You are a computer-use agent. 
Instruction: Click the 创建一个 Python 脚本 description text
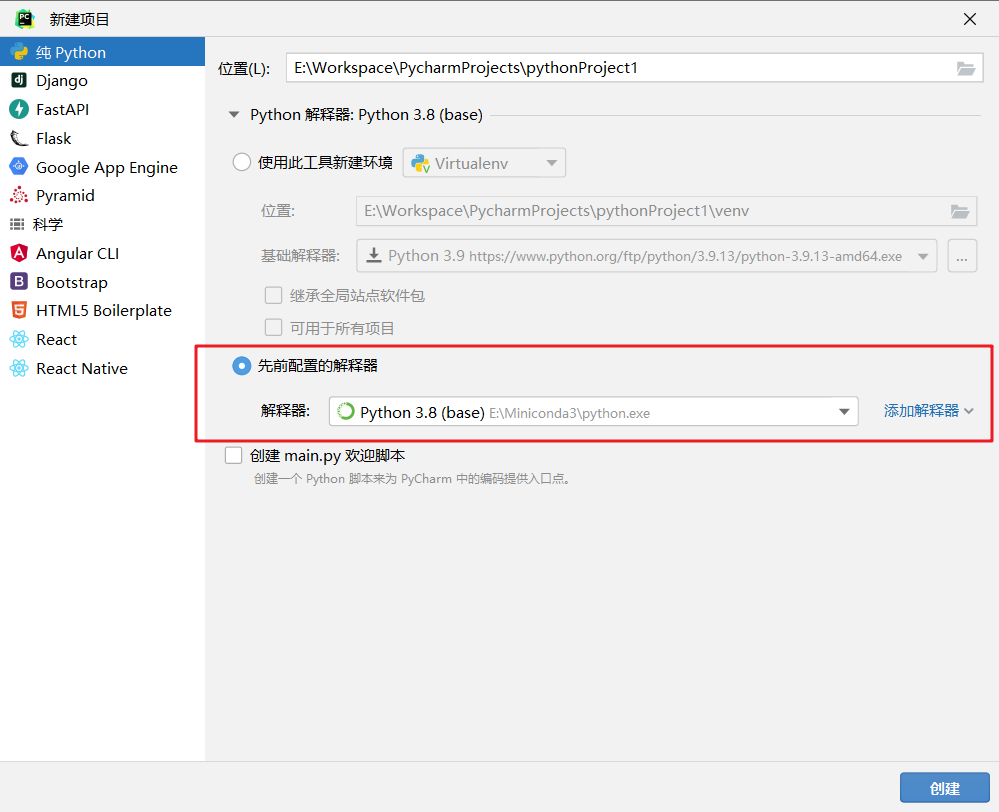pos(412,479)
